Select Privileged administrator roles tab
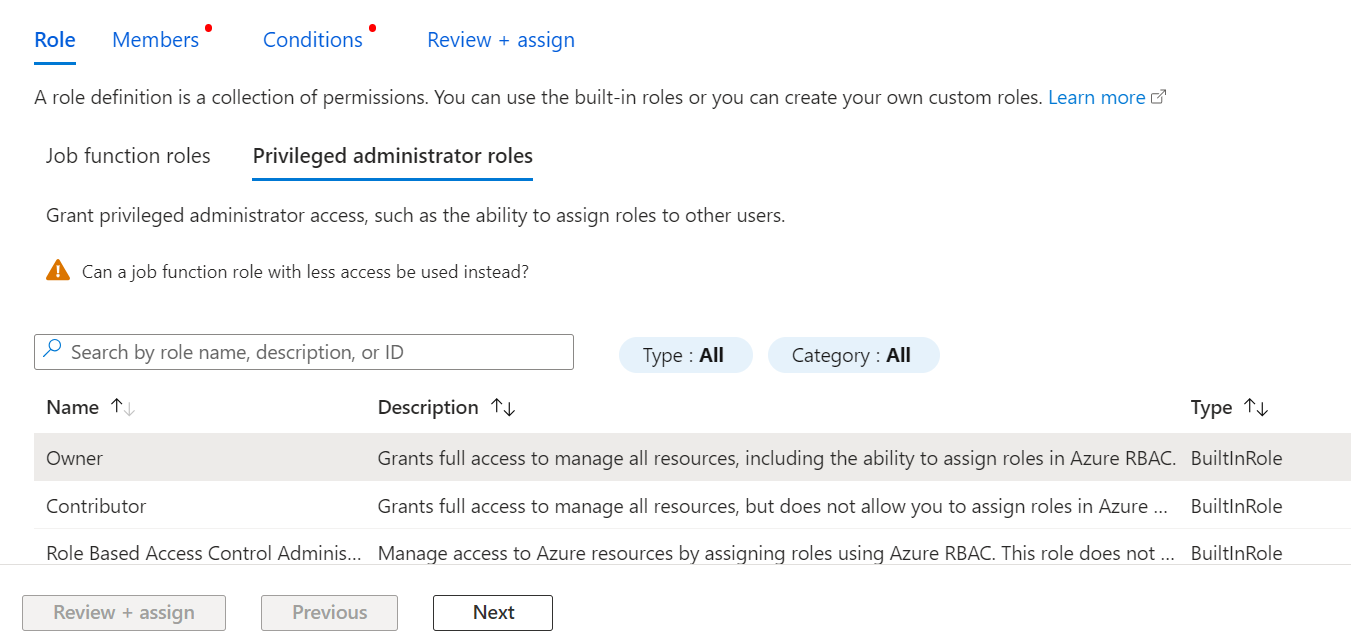The width and height of the screenshot is (1351, 642). click(392, 156)
